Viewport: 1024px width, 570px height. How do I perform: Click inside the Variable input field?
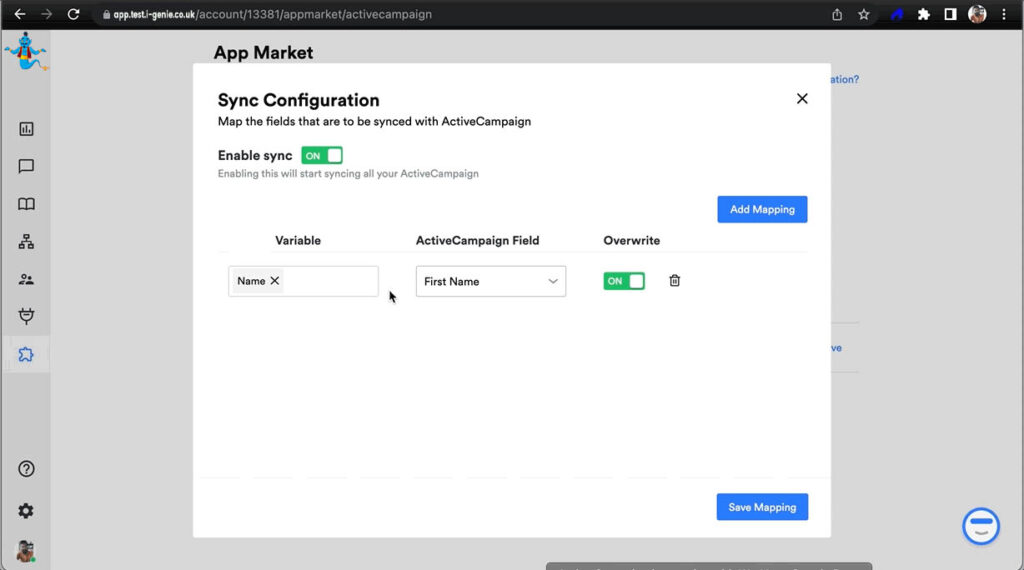coord(330,281)
